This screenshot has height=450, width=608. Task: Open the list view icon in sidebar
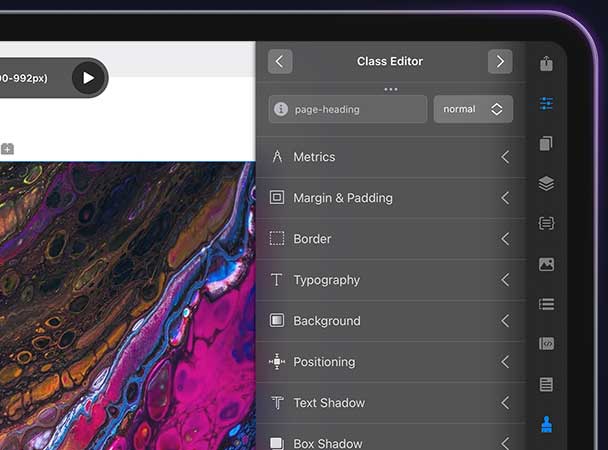[546, 304]
